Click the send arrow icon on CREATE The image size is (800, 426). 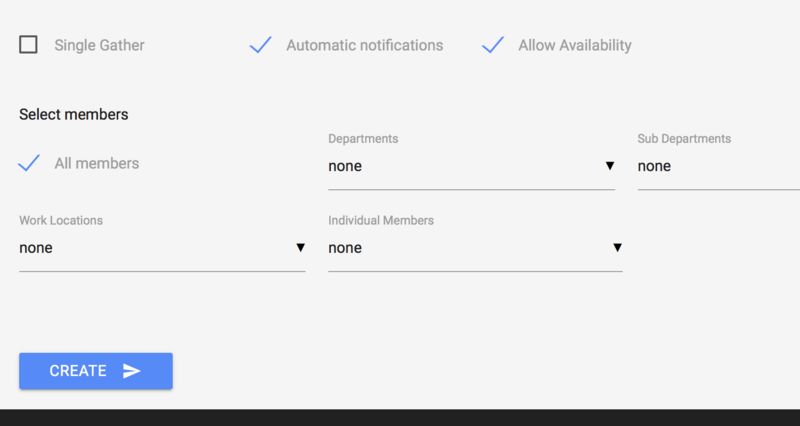point(132,371)
